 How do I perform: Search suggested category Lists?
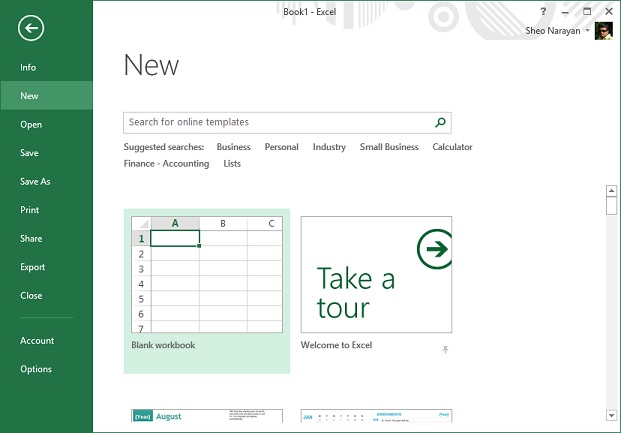(x=232, y=164)
